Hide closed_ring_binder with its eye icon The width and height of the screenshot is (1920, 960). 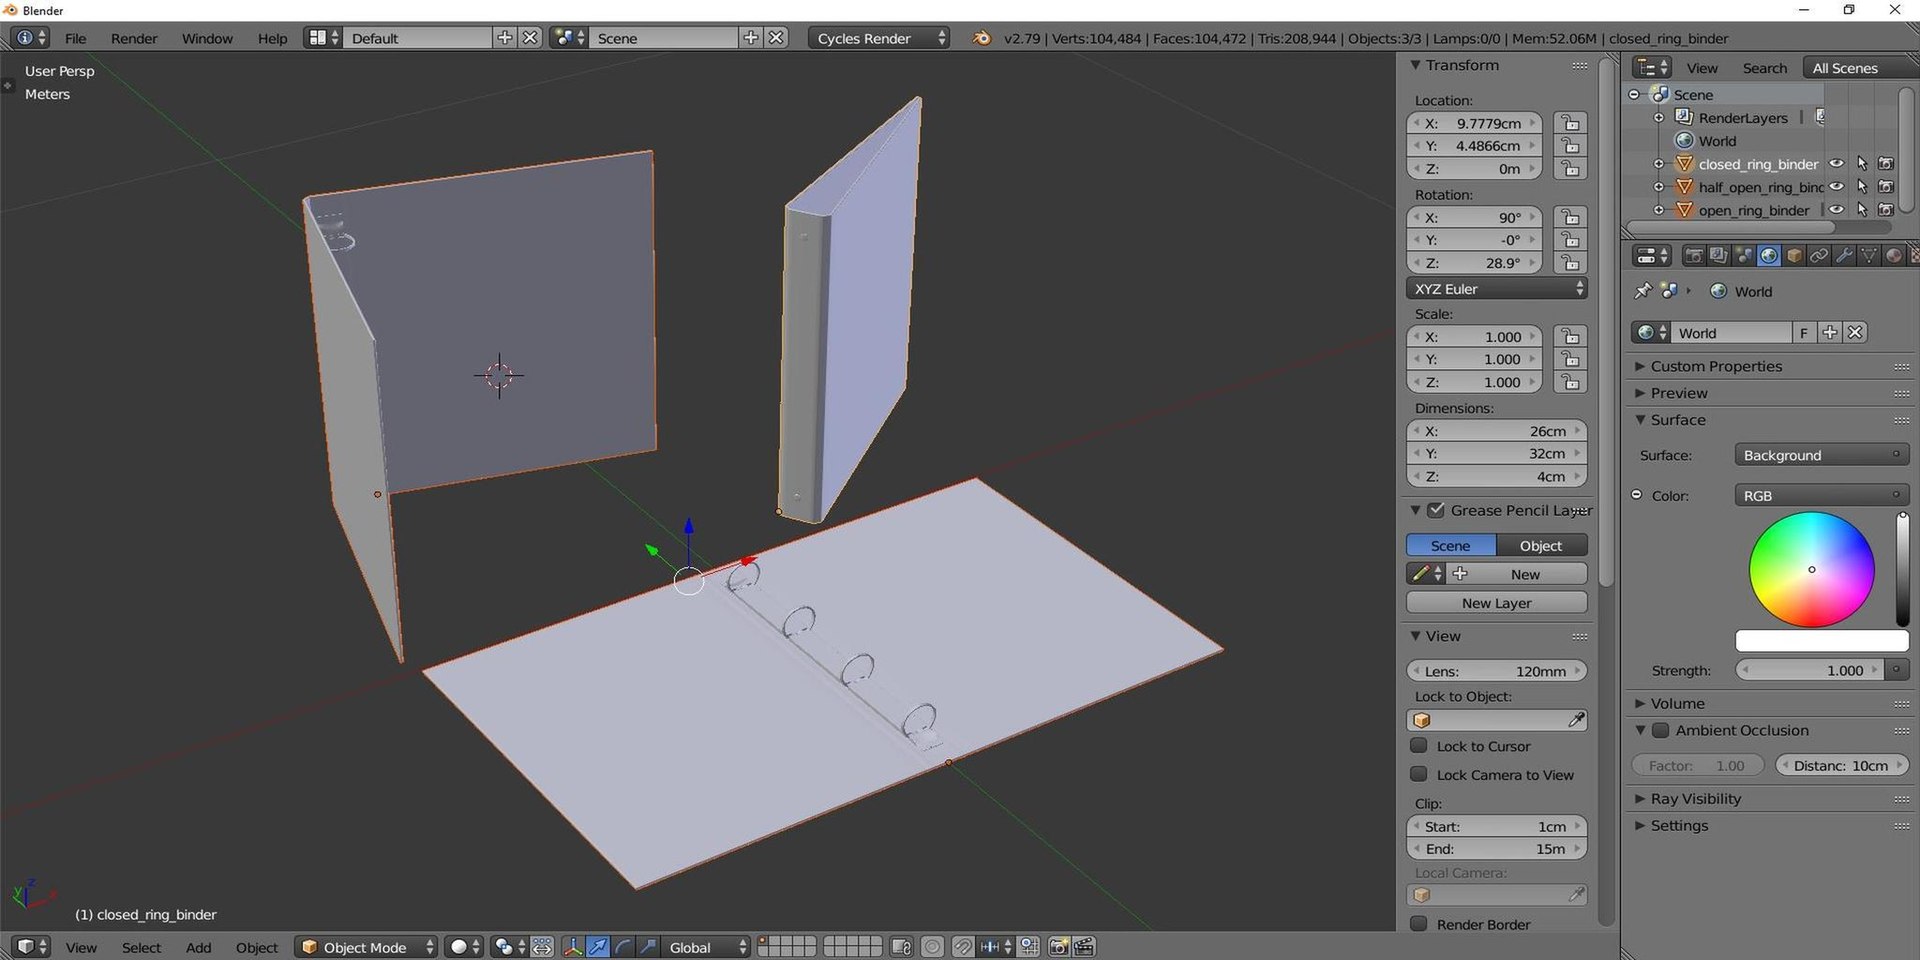(x=1837, y=164)
